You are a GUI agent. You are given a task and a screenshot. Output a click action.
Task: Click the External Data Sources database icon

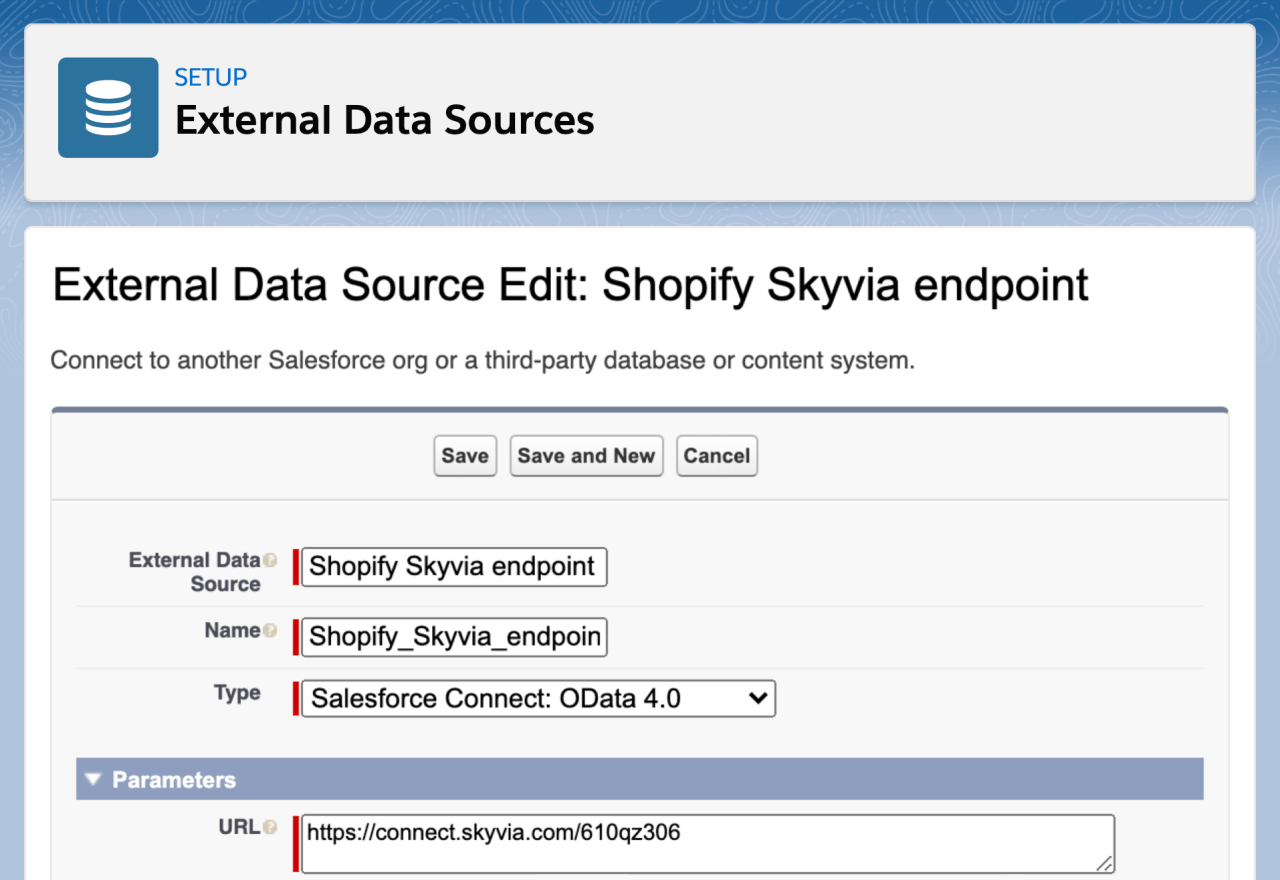[x=108, y=107]
